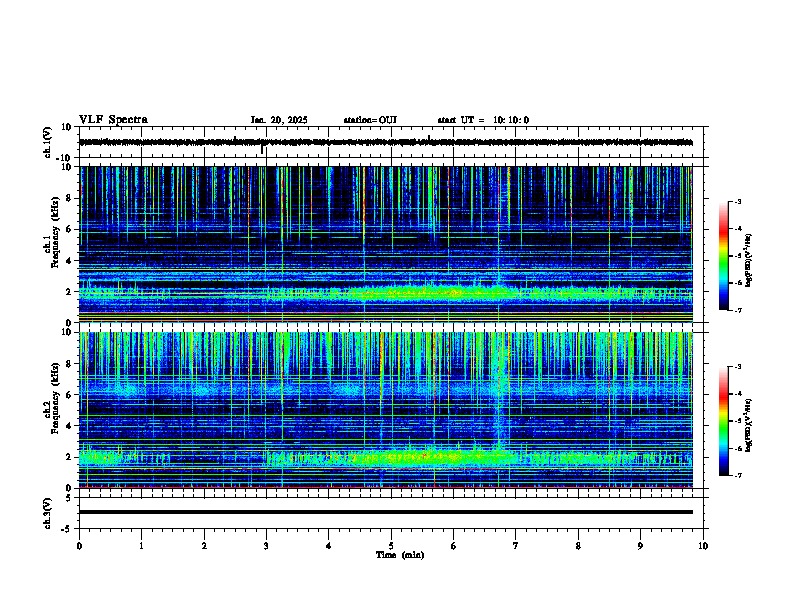Click the "2" kHz tick of ch.2 spectrogram
The width and height of the screenshot is (792, 612).
pyautogui.click(x=69, y=457)
